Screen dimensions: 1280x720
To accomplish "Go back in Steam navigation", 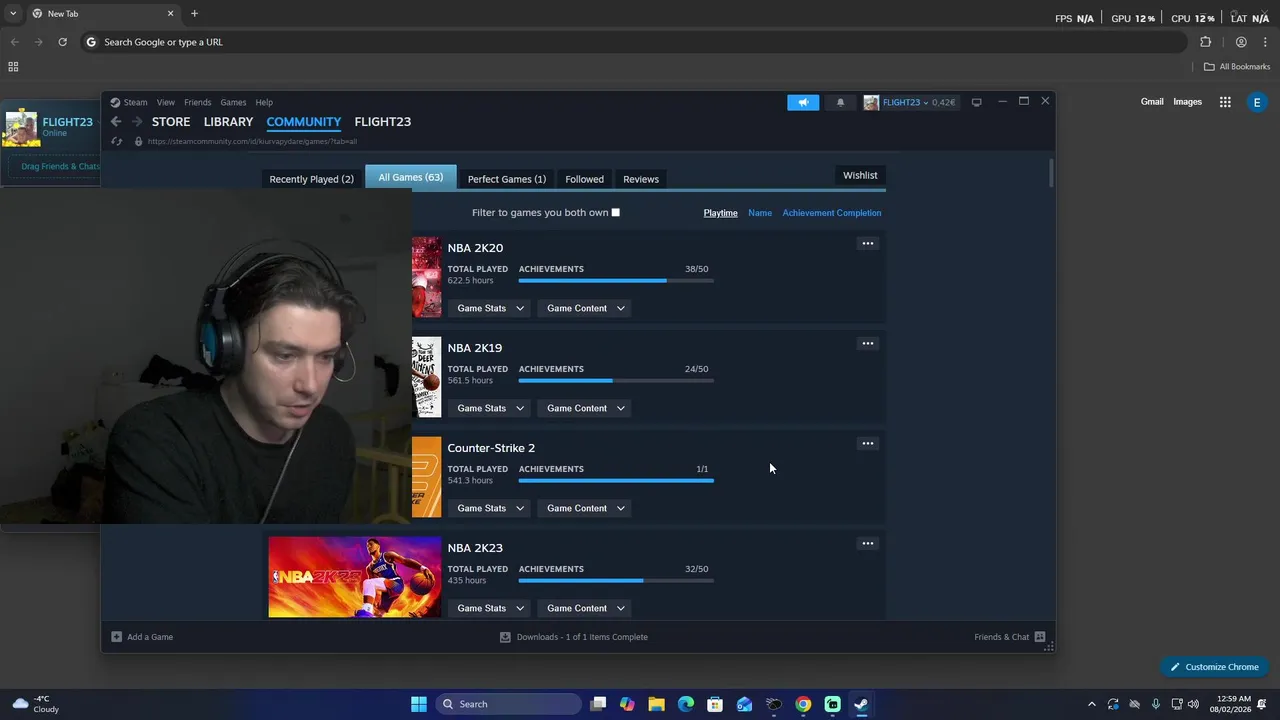I will coord(116,122).
